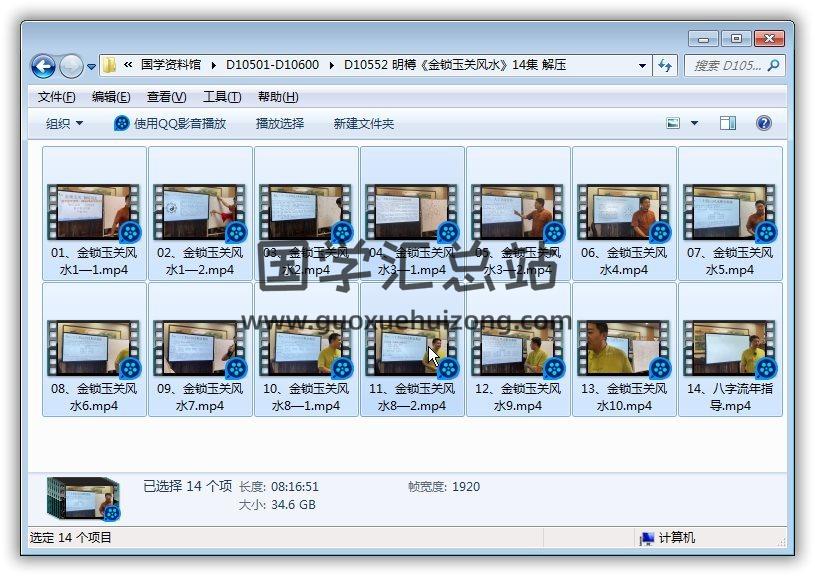Open the address bar history dropdown
815x576 pixels.
tap(642, 66)
